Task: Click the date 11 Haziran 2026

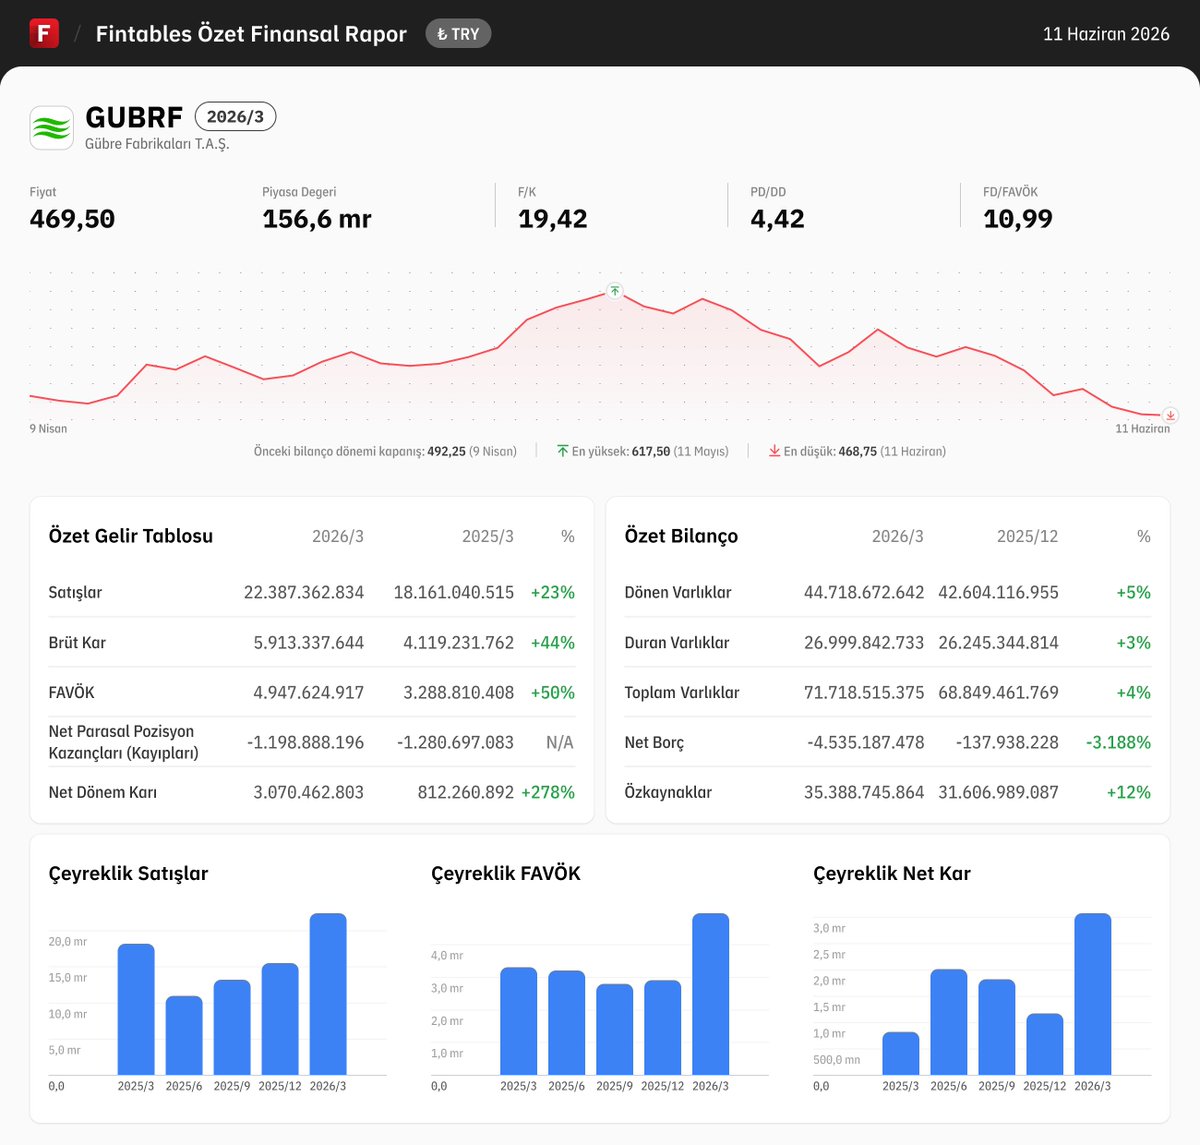Action: pyautogui.click(x=1106, y=34)
